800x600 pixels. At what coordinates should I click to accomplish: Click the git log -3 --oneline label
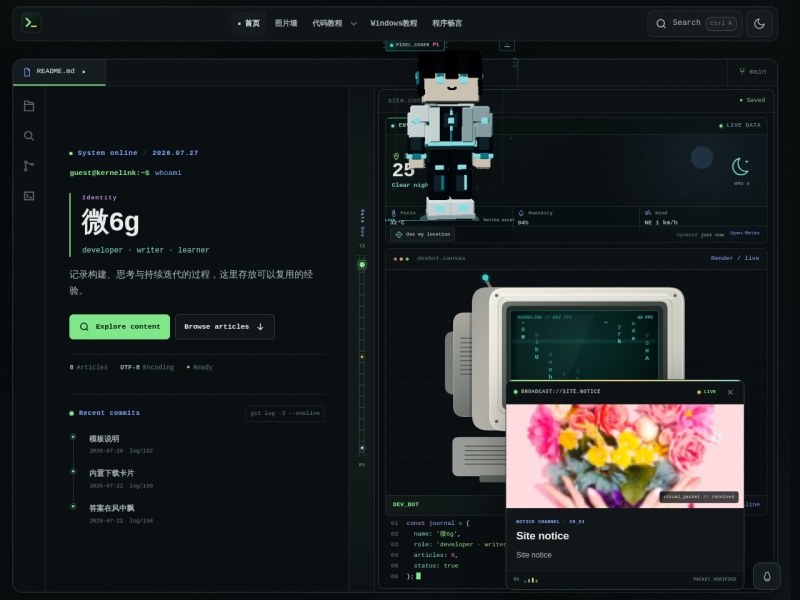click(x=285, y=413)
